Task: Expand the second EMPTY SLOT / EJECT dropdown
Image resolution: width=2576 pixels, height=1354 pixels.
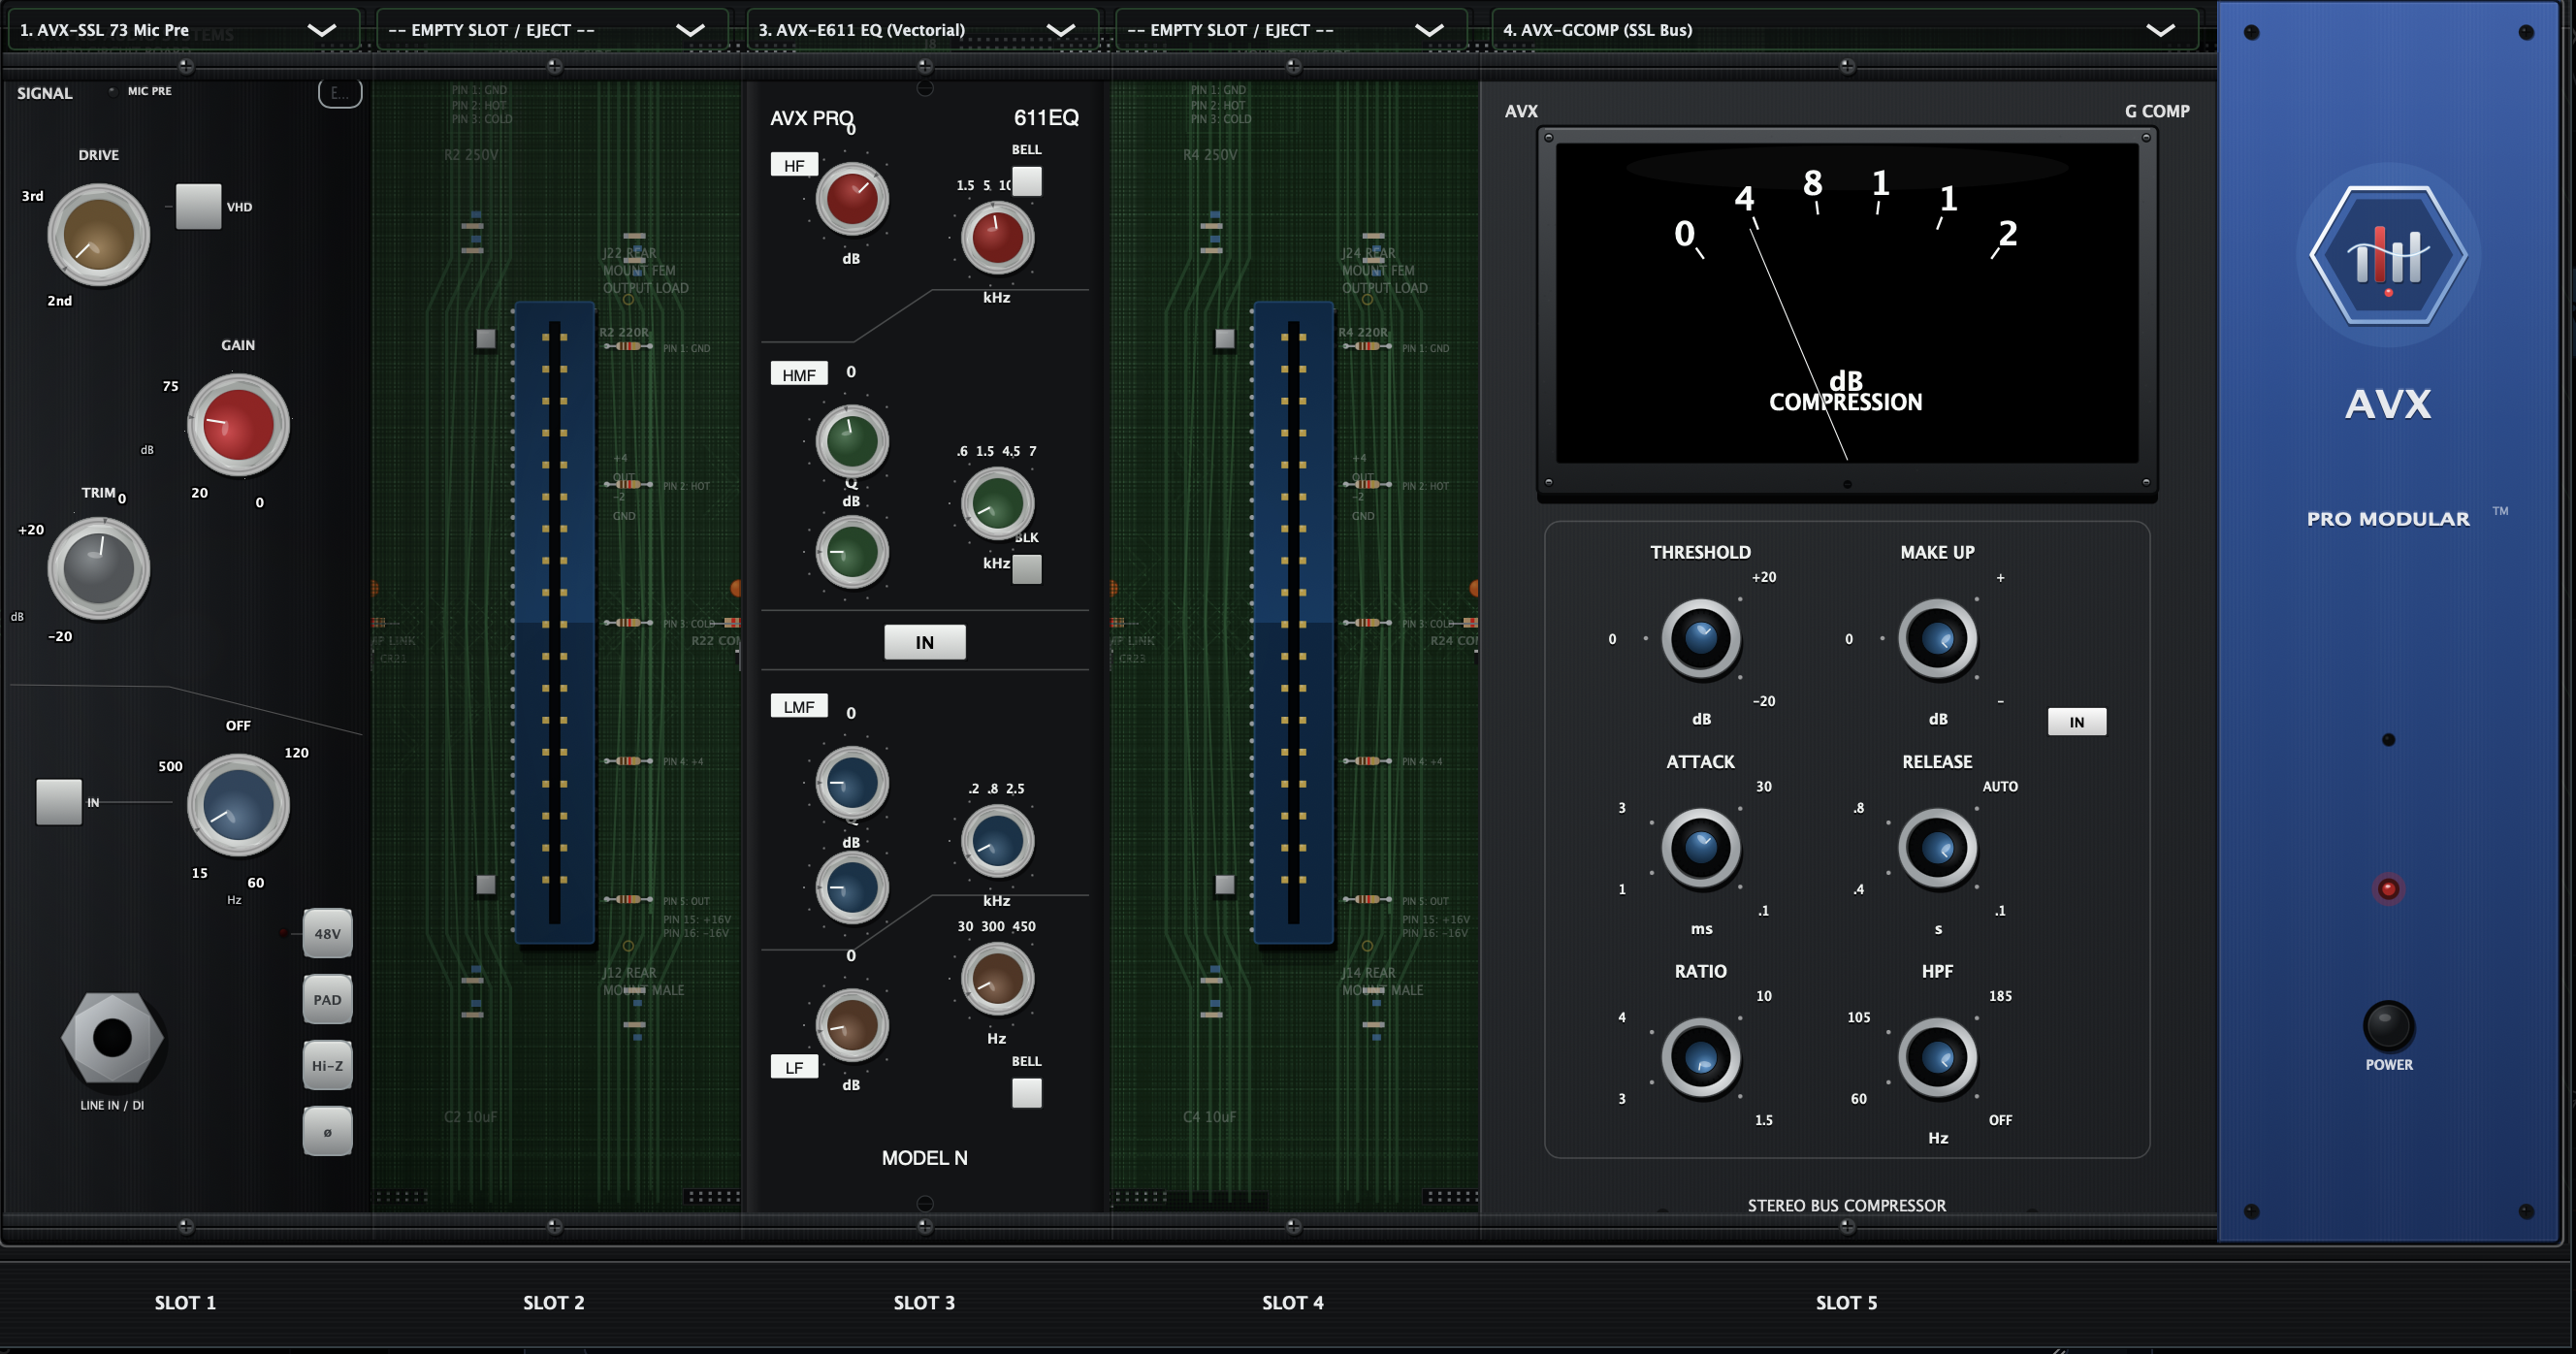Action: coord(1290,30)
